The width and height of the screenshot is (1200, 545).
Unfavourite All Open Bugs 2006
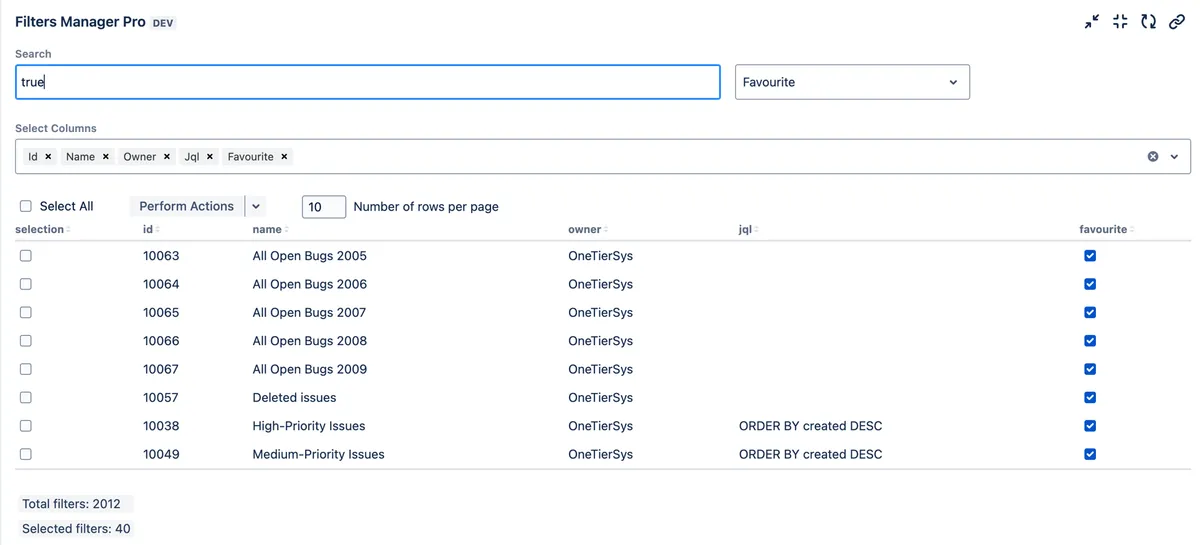1090,284
